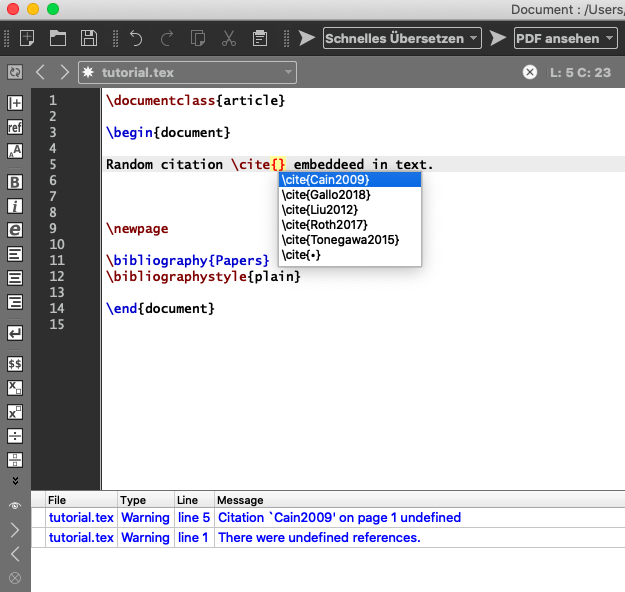Insert a subscript with the x subscript icon

point(15,388)
